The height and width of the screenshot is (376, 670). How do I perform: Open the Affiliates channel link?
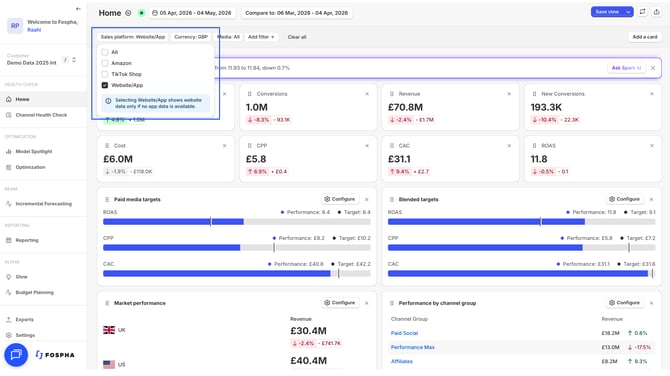tap(402, 361)
